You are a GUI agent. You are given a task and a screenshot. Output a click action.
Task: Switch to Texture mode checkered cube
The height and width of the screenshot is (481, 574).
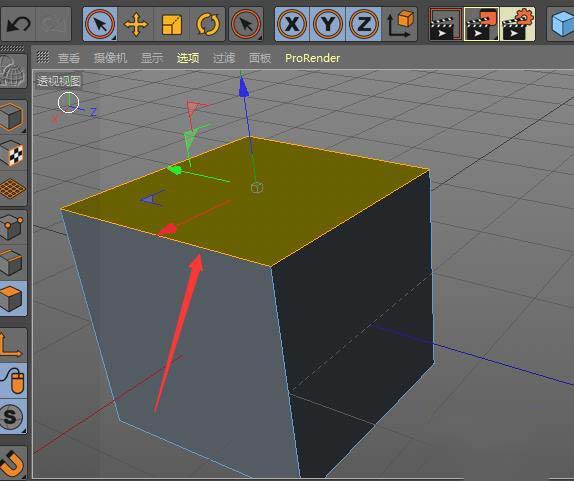pos(13,153)
